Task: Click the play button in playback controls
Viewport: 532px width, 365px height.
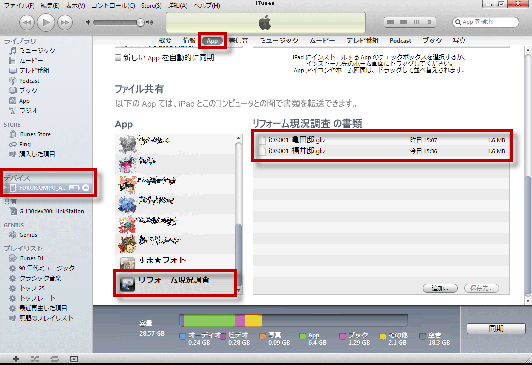Action: (x=46, y=22)
